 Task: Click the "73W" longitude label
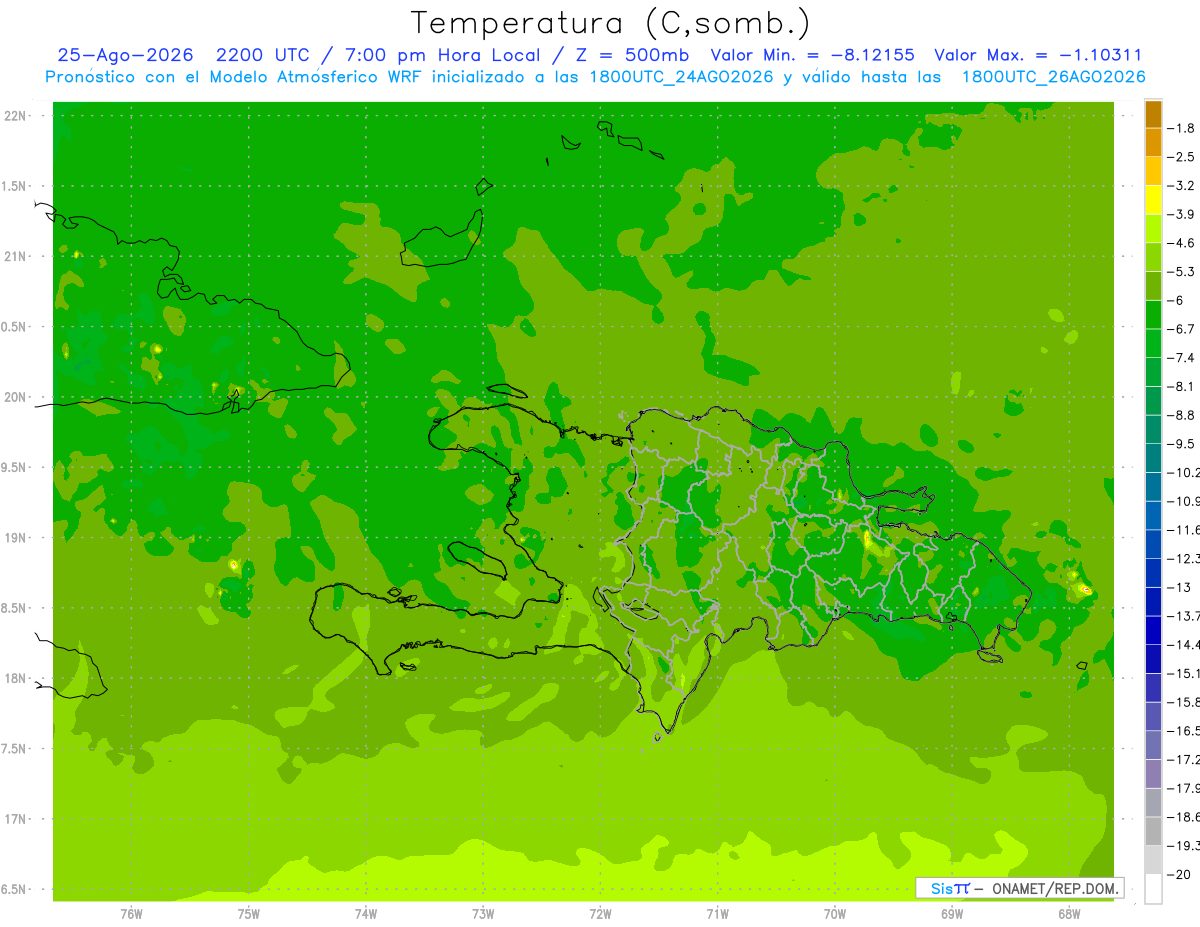pos(483,913)
